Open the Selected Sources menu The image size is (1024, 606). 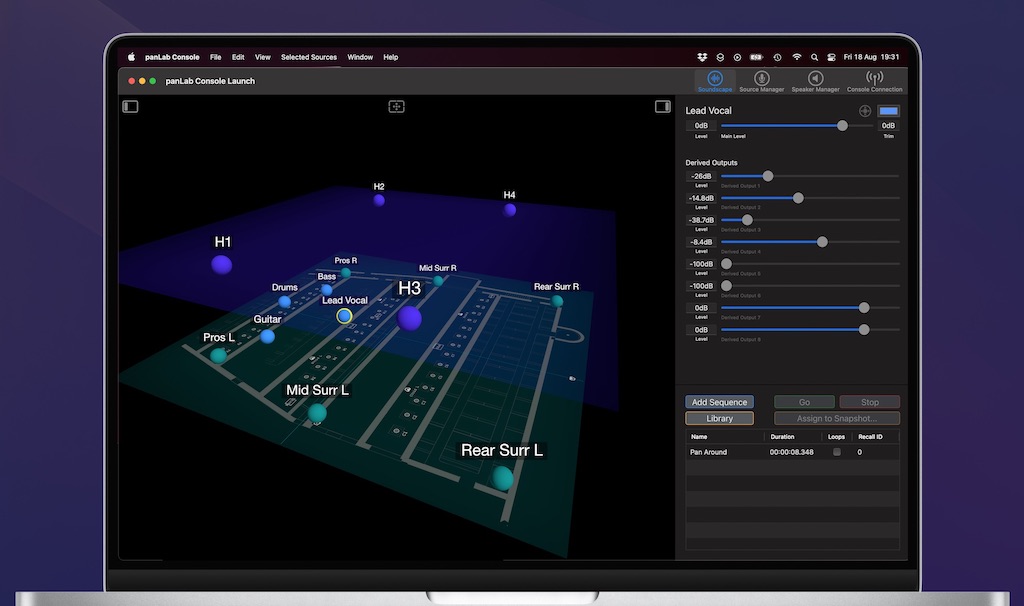[308, 57]
